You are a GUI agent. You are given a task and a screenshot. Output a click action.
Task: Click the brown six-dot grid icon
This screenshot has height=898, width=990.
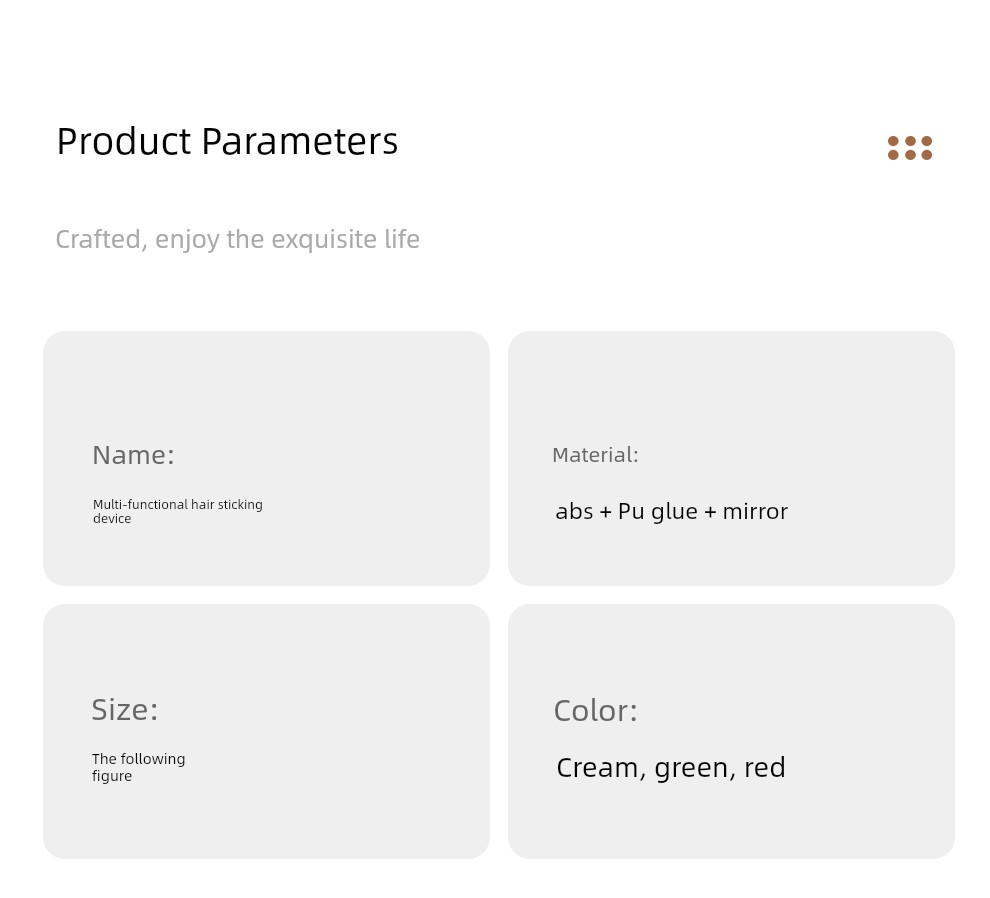coord(909,148)
